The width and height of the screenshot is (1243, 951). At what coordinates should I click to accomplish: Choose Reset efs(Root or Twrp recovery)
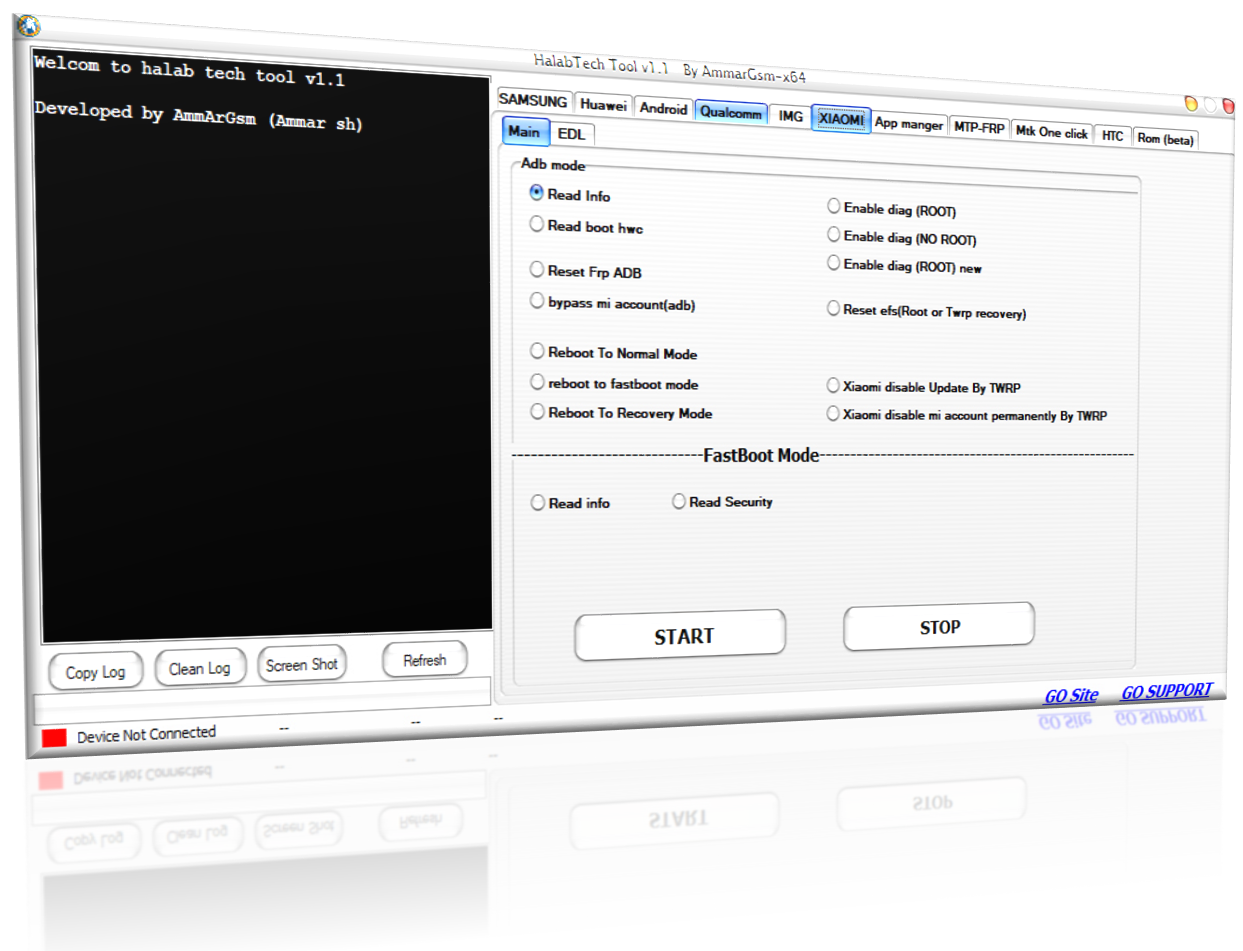(x=926, y=311)
